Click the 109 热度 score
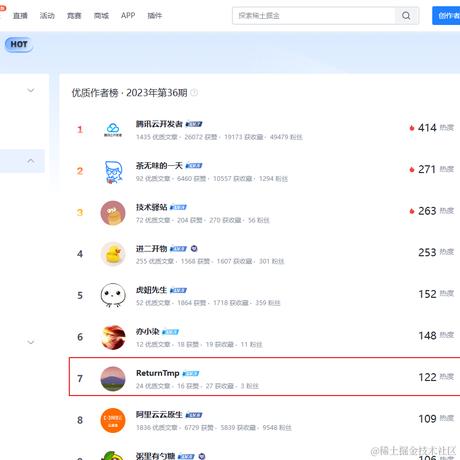460x460 pixels. click(436, 419)
